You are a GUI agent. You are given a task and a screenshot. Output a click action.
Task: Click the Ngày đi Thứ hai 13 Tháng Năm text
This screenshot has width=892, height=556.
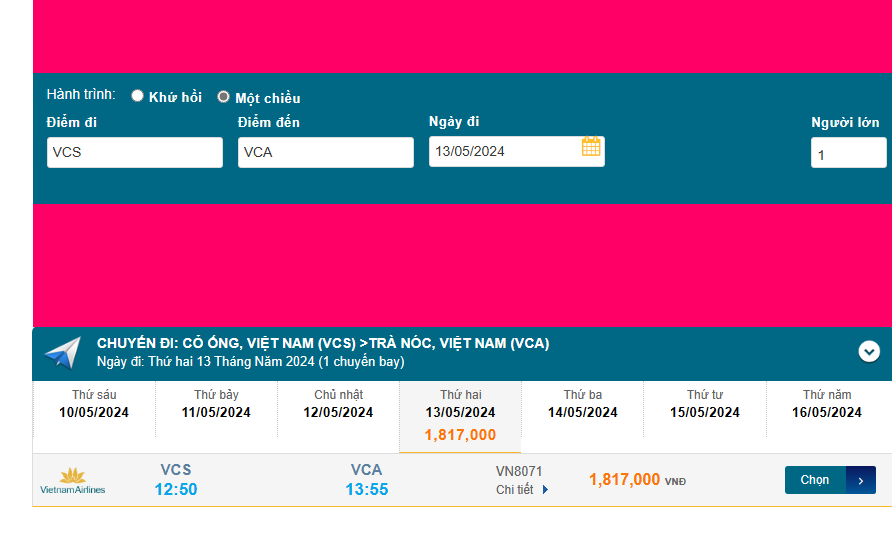(250, 361)
